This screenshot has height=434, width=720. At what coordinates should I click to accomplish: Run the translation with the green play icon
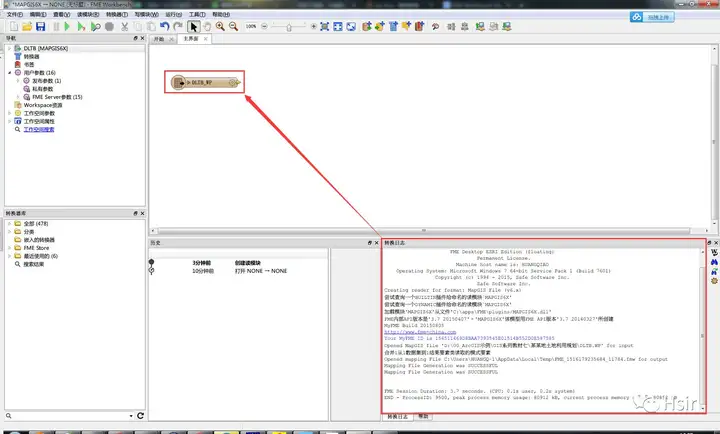pos(67,27)
